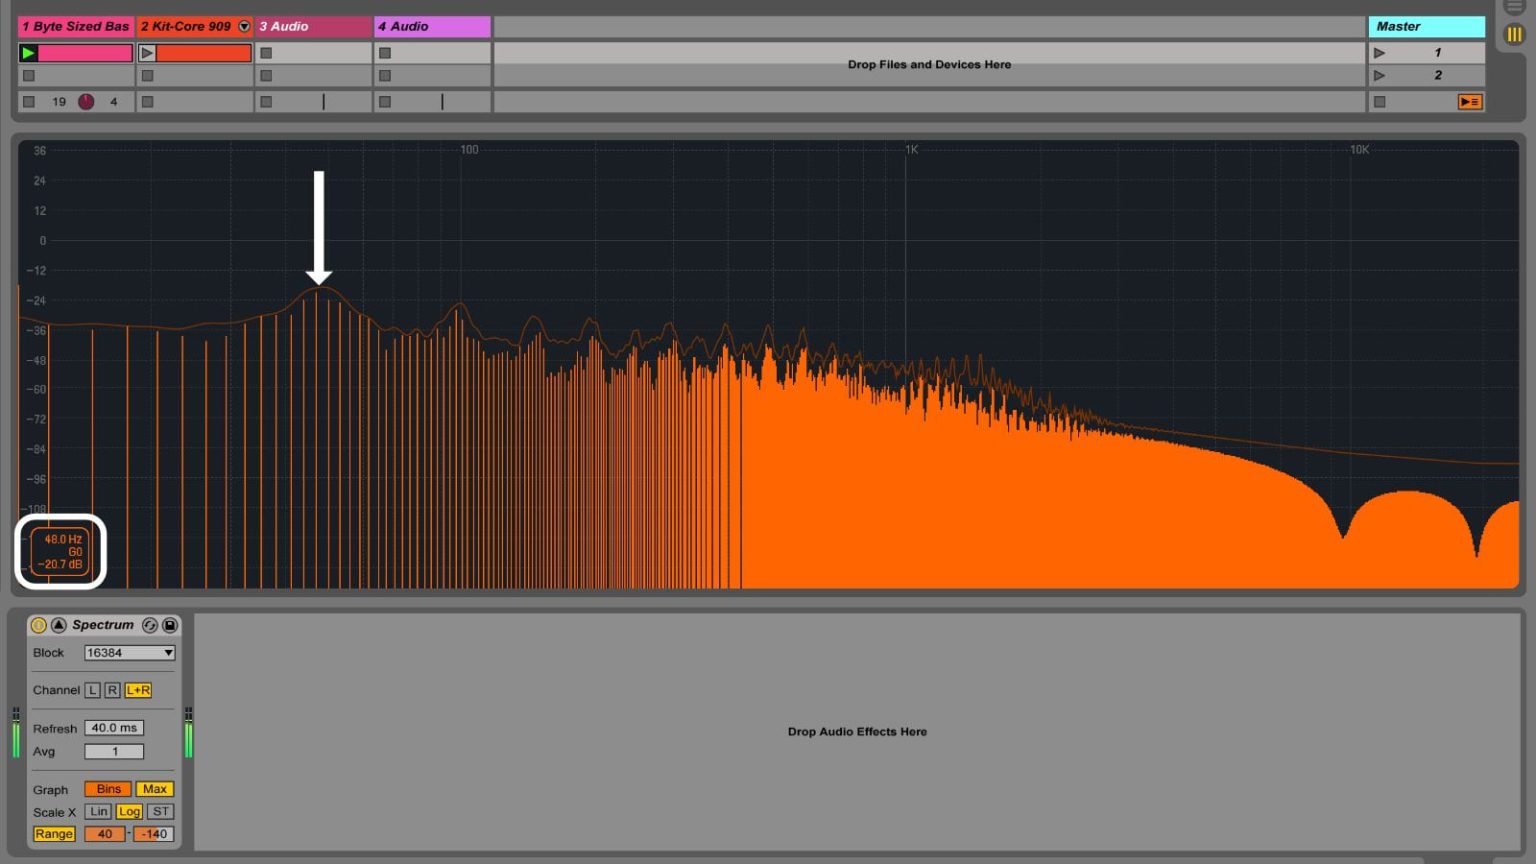Click the Spectrum Hot-Swap preset icon
This screenshot has height=864, width=1536.
(x=151, y=625)
